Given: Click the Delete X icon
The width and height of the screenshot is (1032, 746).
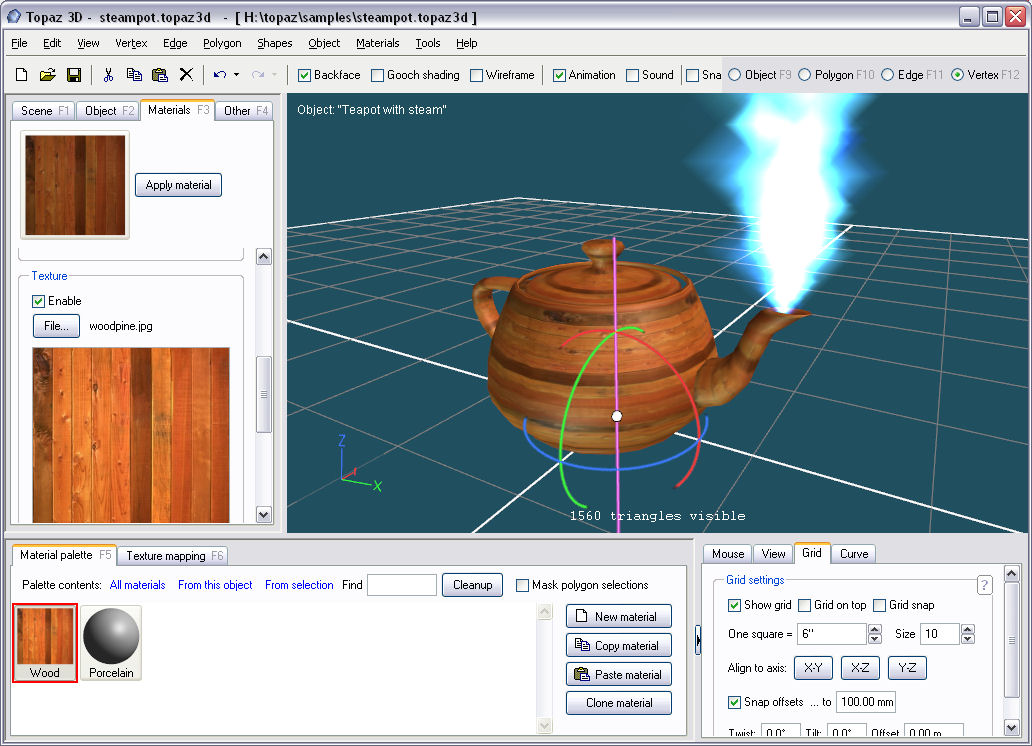Looking at the screenshot, I should coord(186,75).
